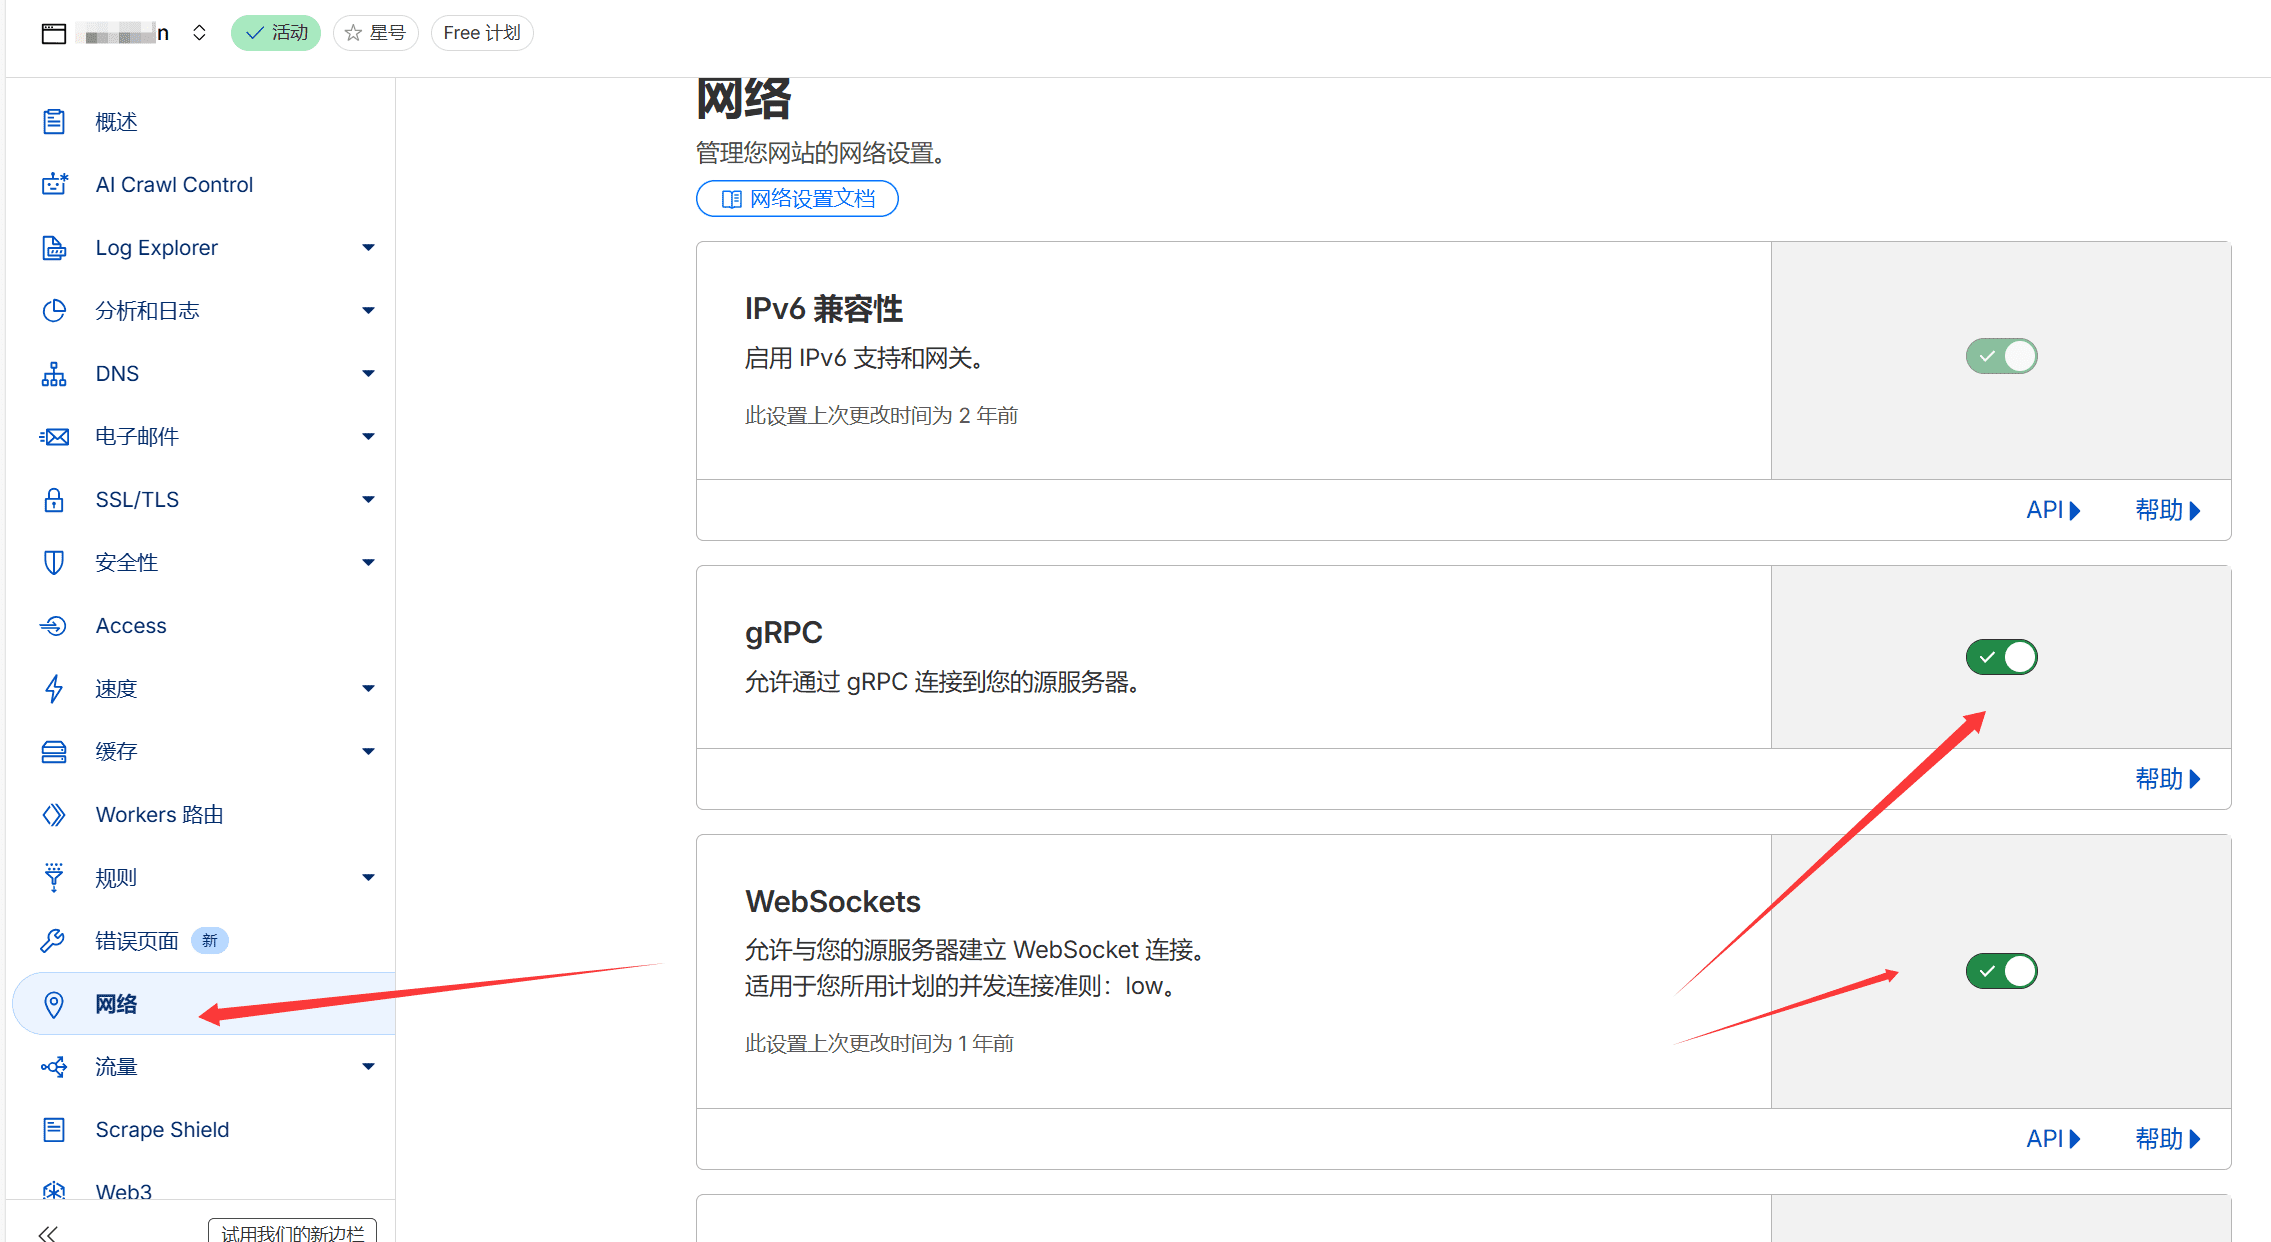Click the Workers routes diamond icon
Viewport: 2271px width, 1242px height.
pos(54,815)
